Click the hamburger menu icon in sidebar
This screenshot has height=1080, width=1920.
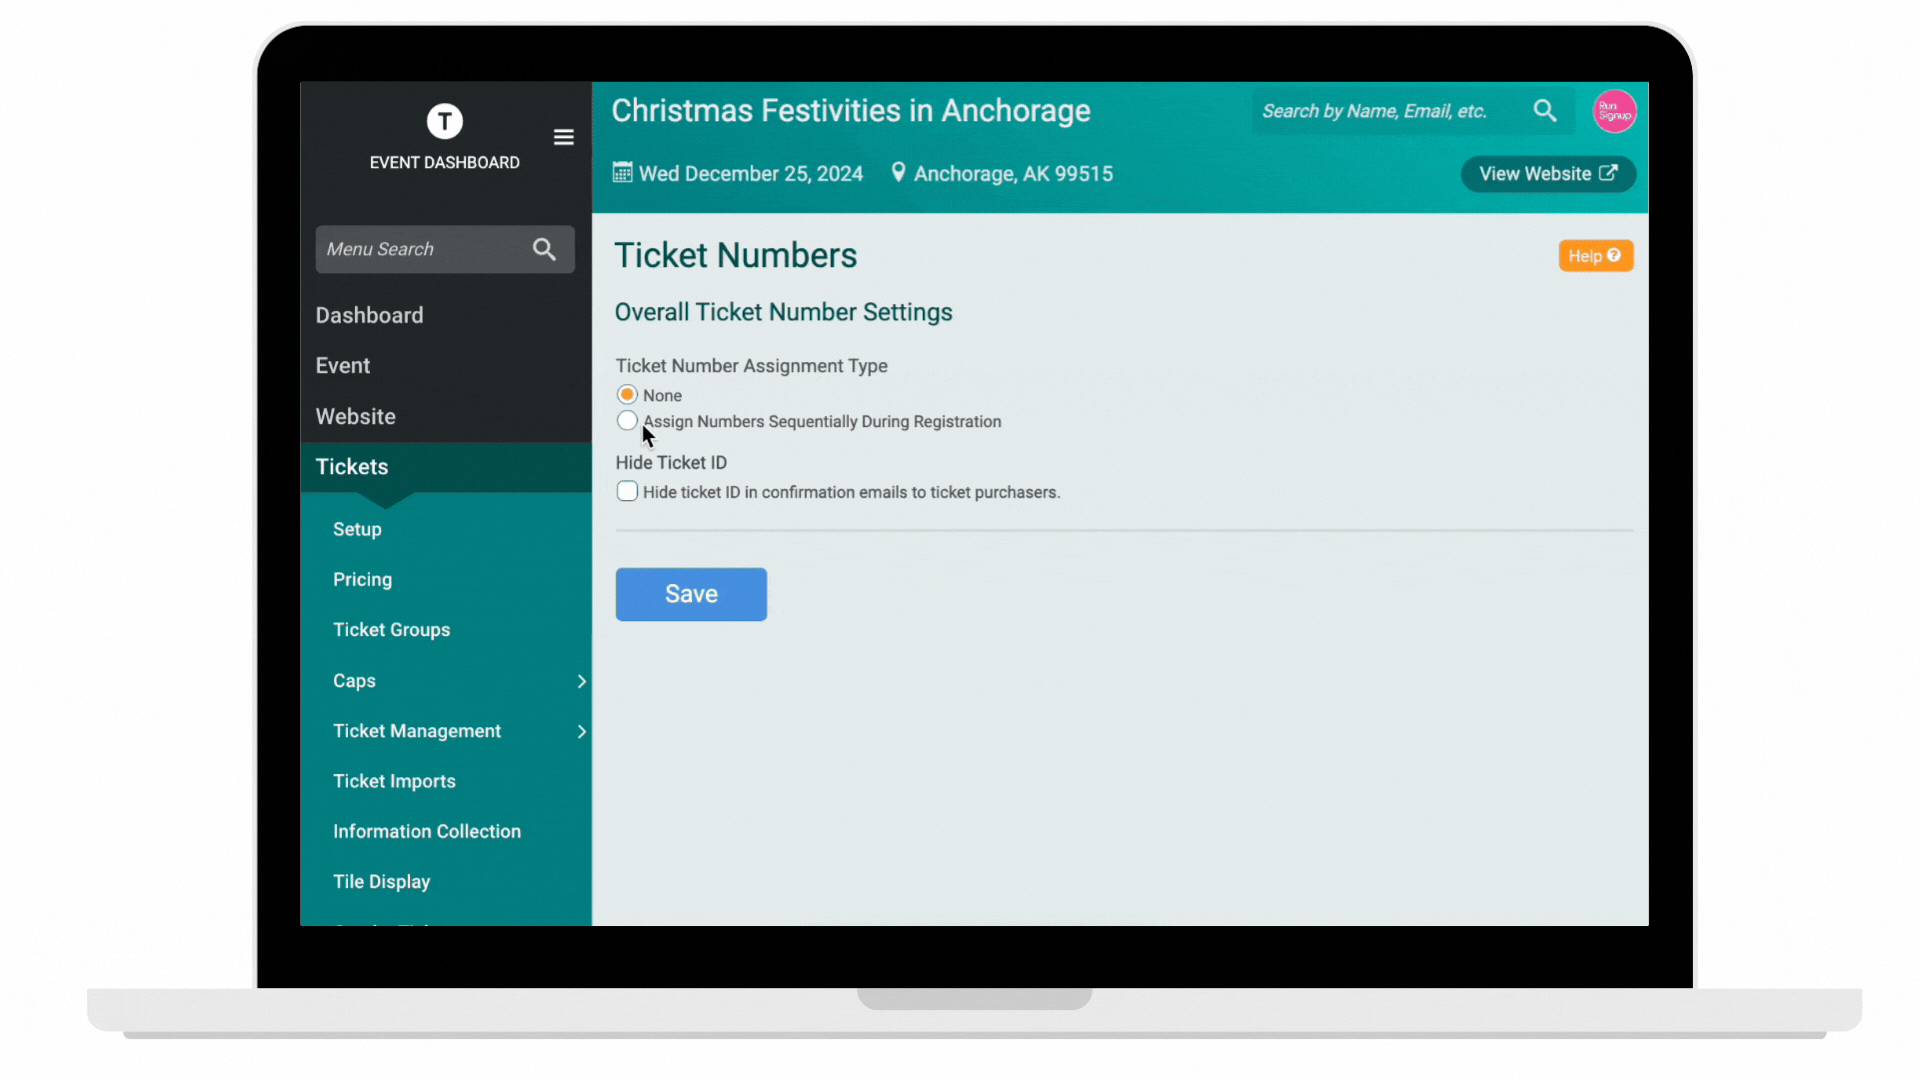click(563, 137)
